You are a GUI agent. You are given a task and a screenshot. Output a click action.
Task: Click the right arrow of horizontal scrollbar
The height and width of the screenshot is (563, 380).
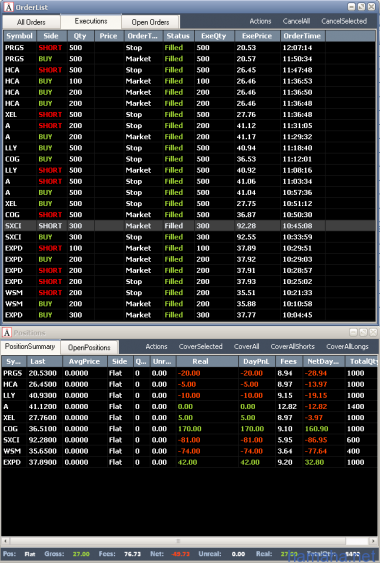coord(374,540)
